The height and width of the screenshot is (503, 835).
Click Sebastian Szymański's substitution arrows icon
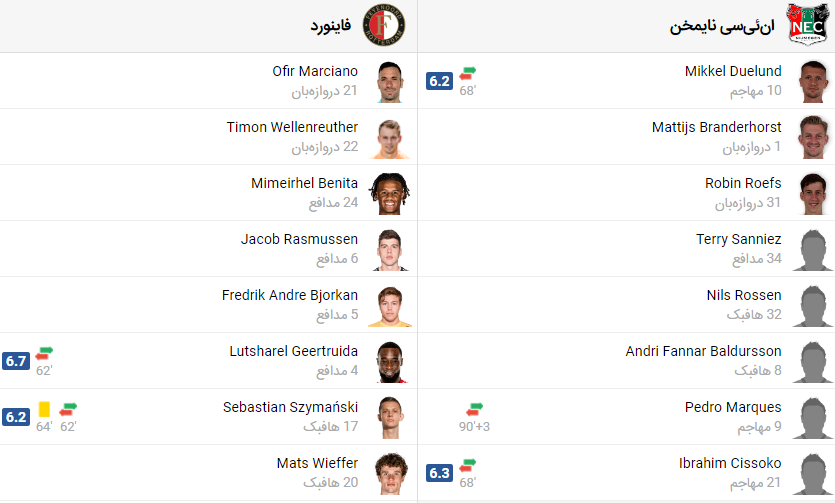tap(68, 409)
